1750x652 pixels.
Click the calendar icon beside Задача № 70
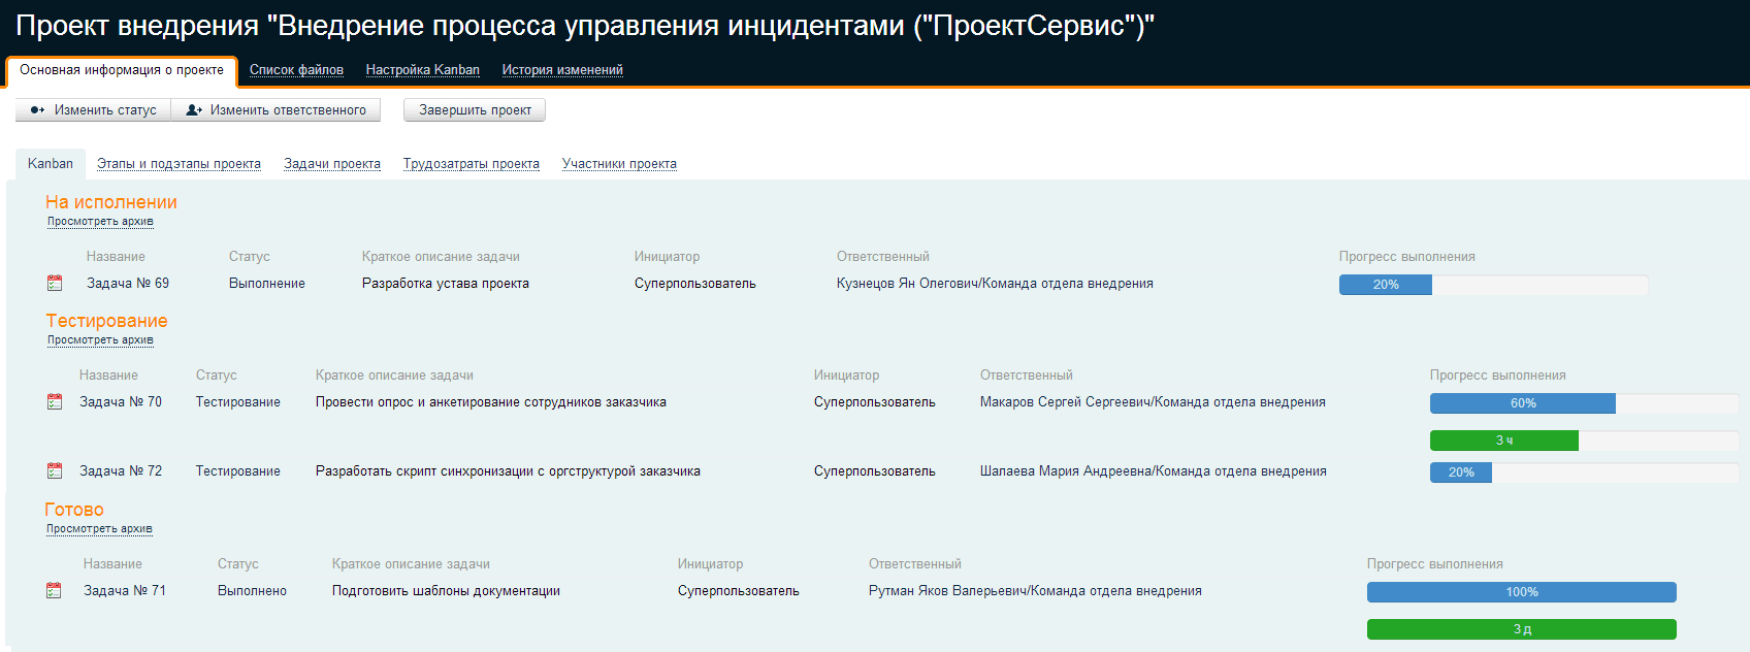pyautogui.click(x=55, y=402)
